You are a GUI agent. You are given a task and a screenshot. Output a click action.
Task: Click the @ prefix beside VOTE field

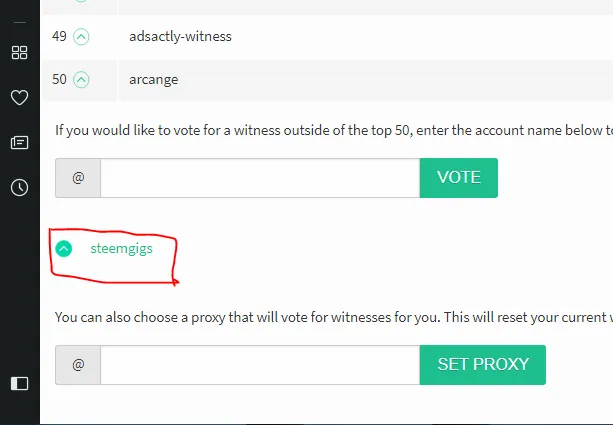(x=78, y=178)
